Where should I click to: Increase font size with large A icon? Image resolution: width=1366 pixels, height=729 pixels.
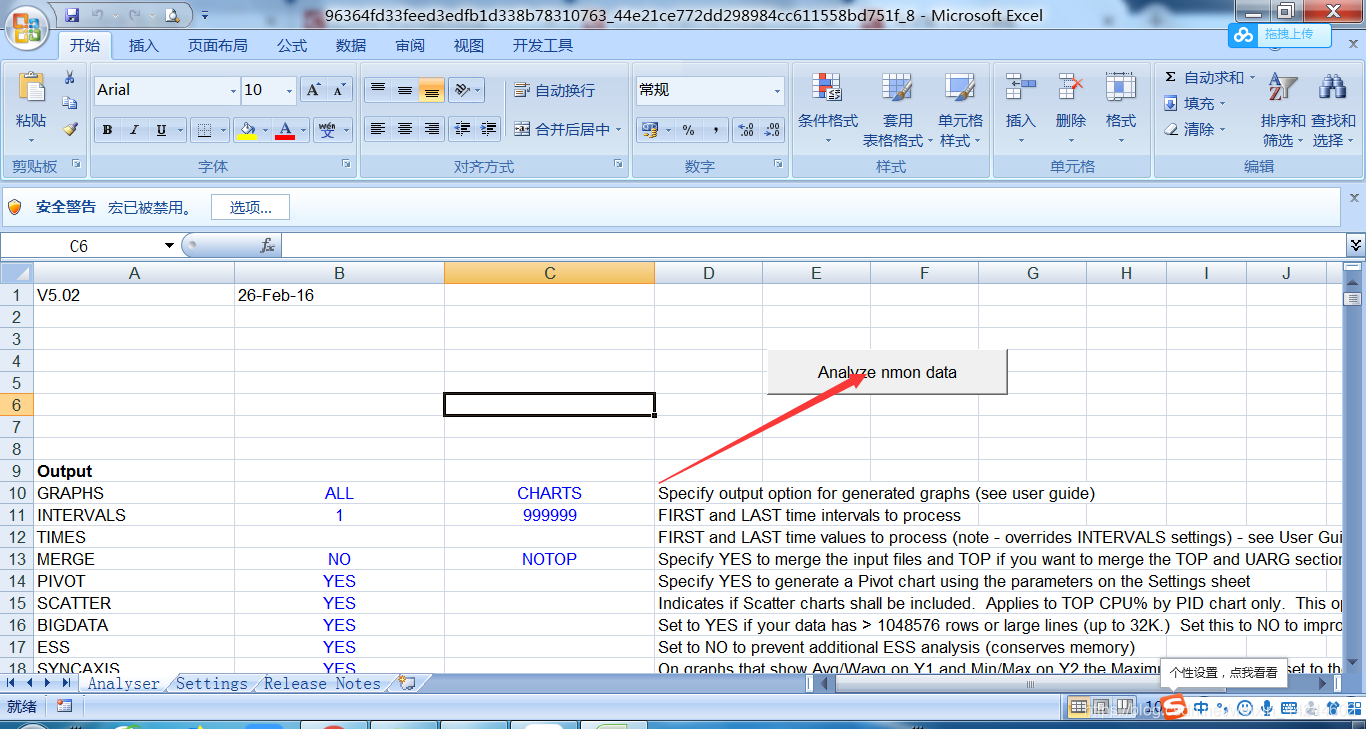click(x=314, y=90)
